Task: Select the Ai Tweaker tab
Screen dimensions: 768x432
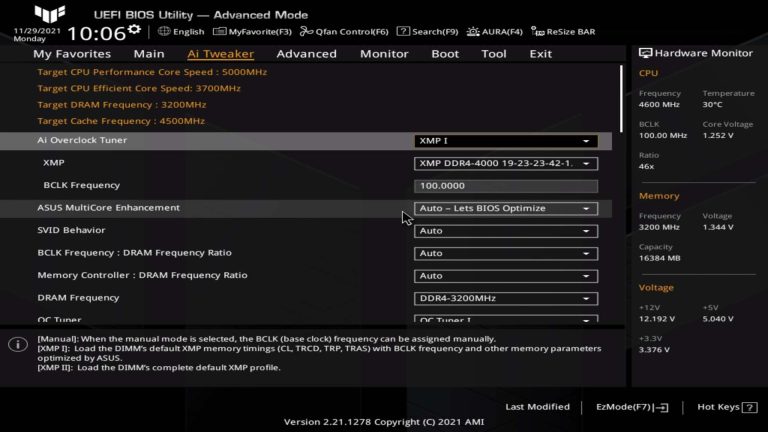Action: 220,54
